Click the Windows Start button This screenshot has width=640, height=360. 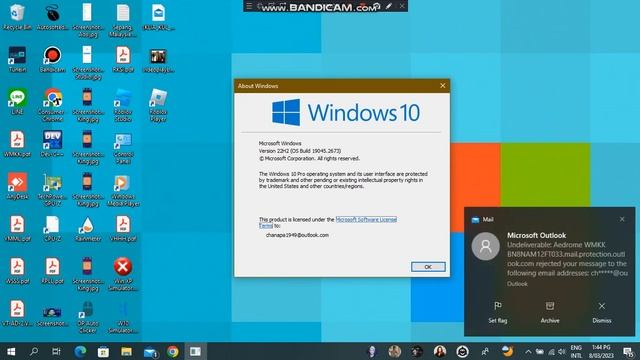tap(11, 351)
